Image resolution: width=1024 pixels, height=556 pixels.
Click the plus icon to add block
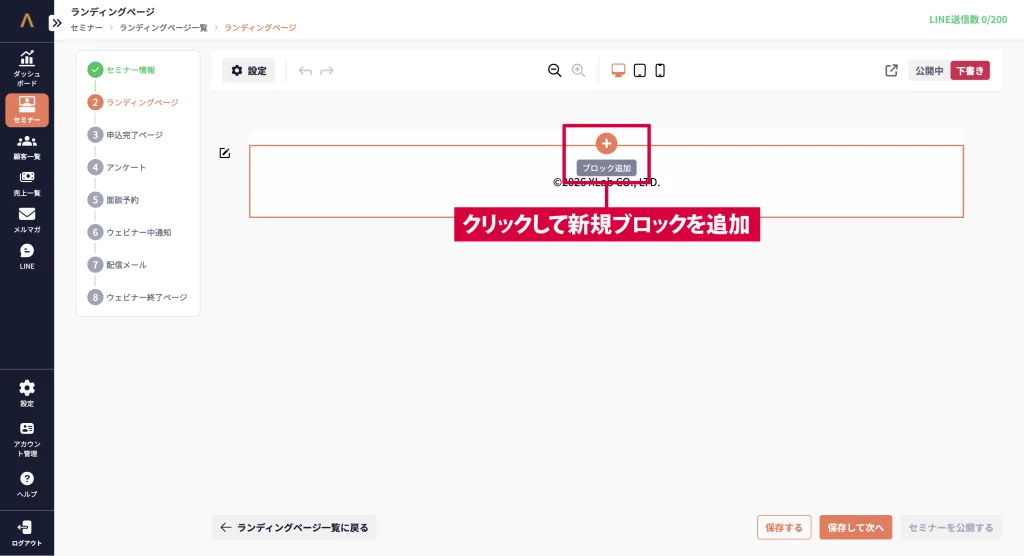(606, 143)
